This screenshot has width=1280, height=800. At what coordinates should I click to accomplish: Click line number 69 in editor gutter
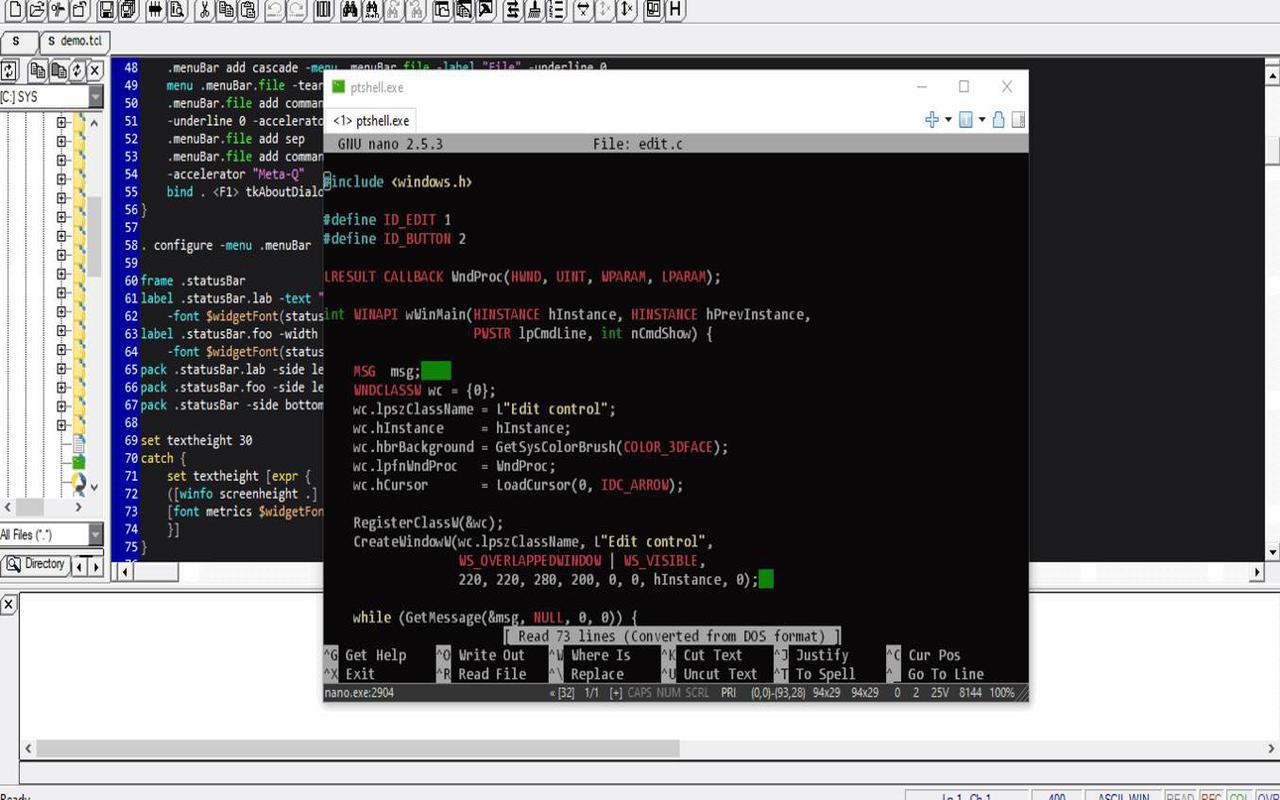click(x=131, y=440)
